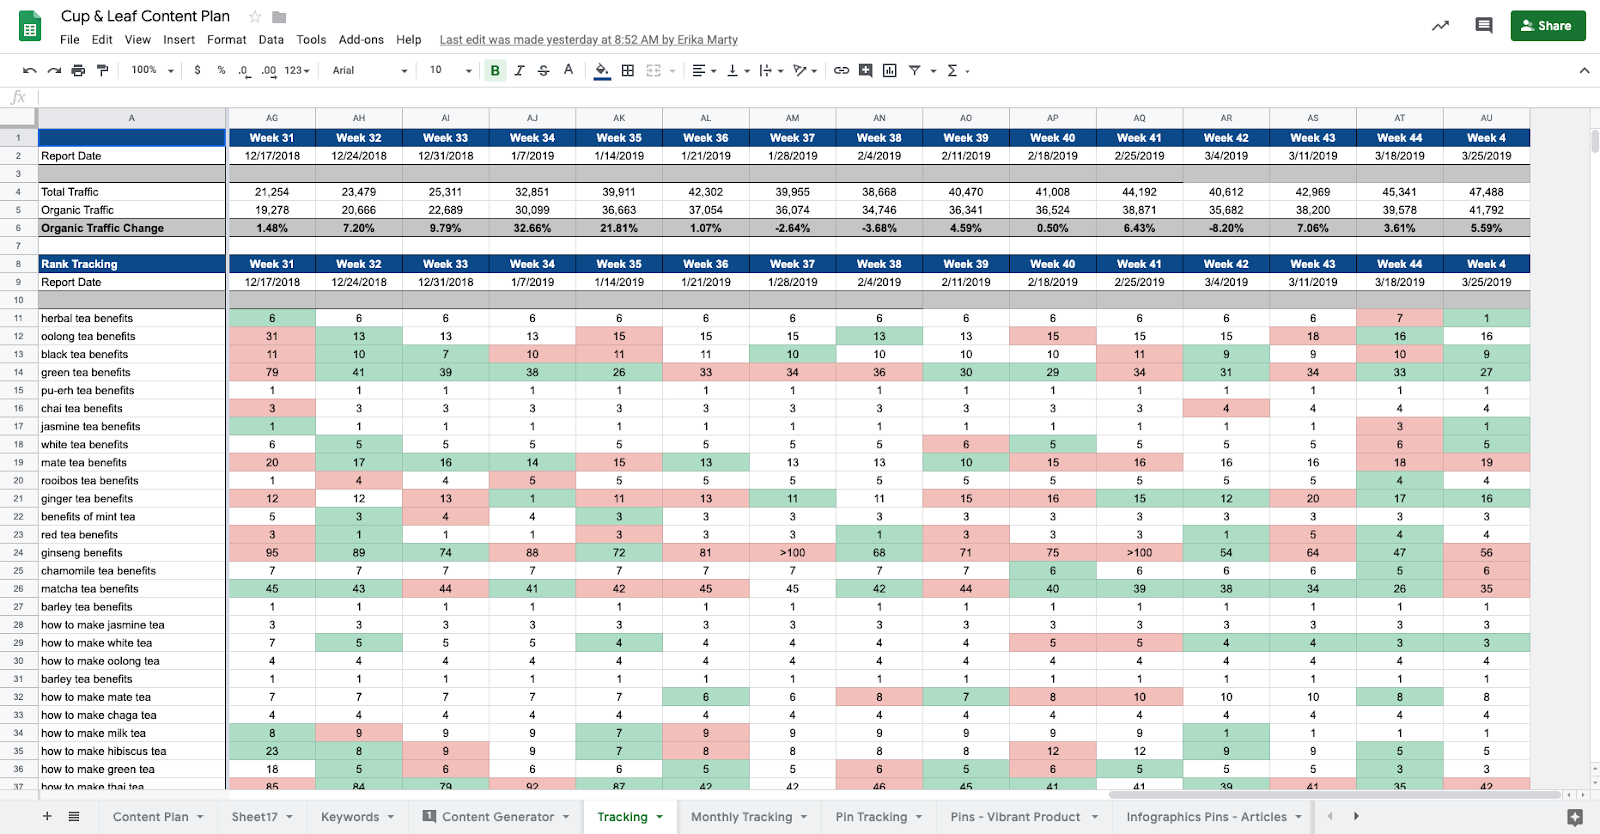The height and width of the screenshot is (834, 1600).
Task: Format as currency
Action: point(198,71)
